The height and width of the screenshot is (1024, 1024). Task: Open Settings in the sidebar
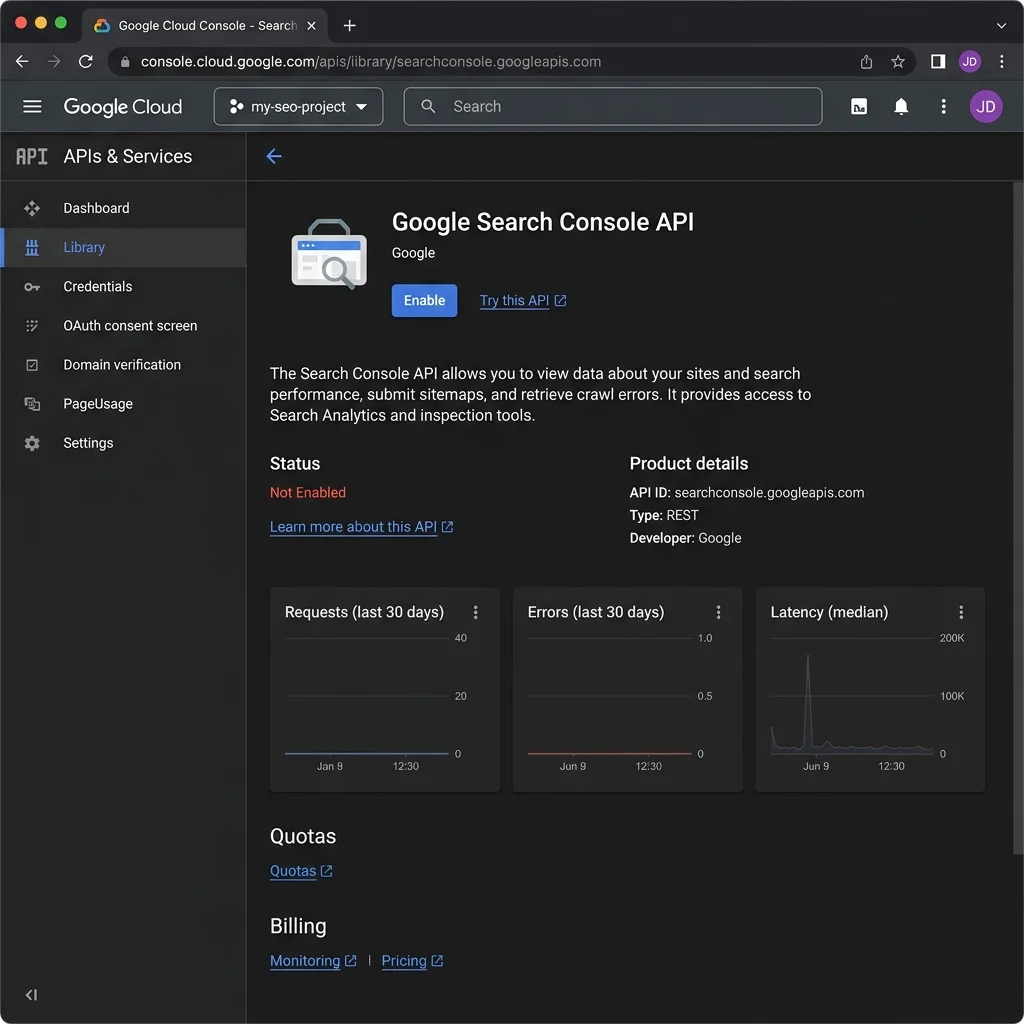(123, 443)
